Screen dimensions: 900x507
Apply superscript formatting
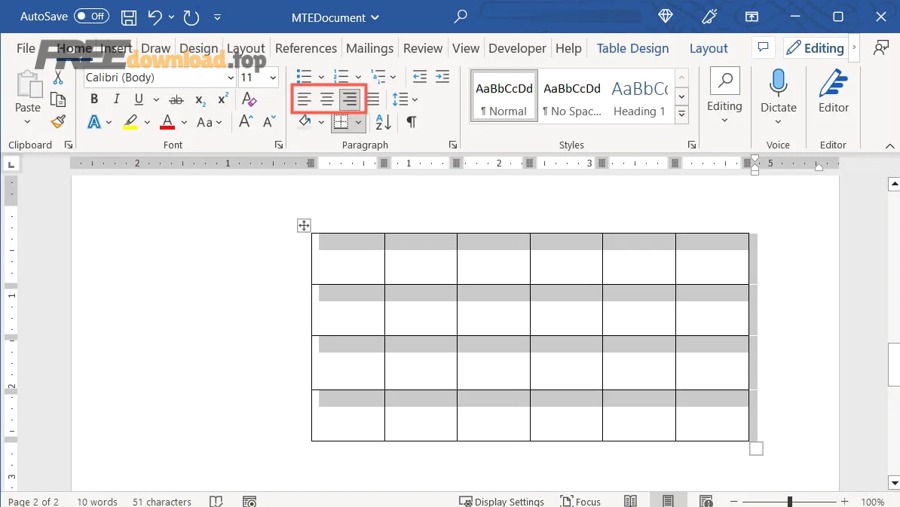coord(223,99)
